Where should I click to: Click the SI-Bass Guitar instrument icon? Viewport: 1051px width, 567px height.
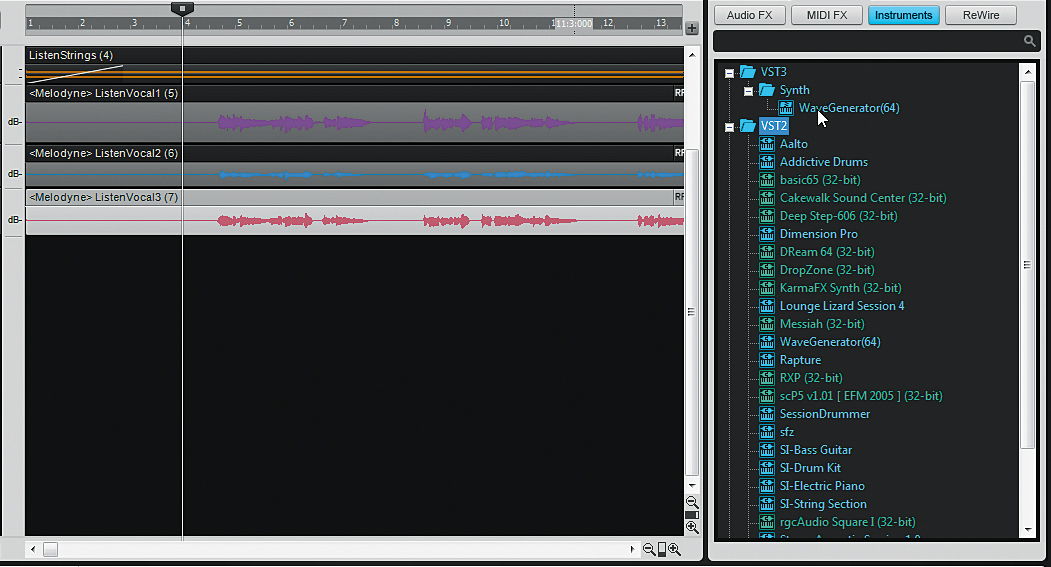coord(767,450)
